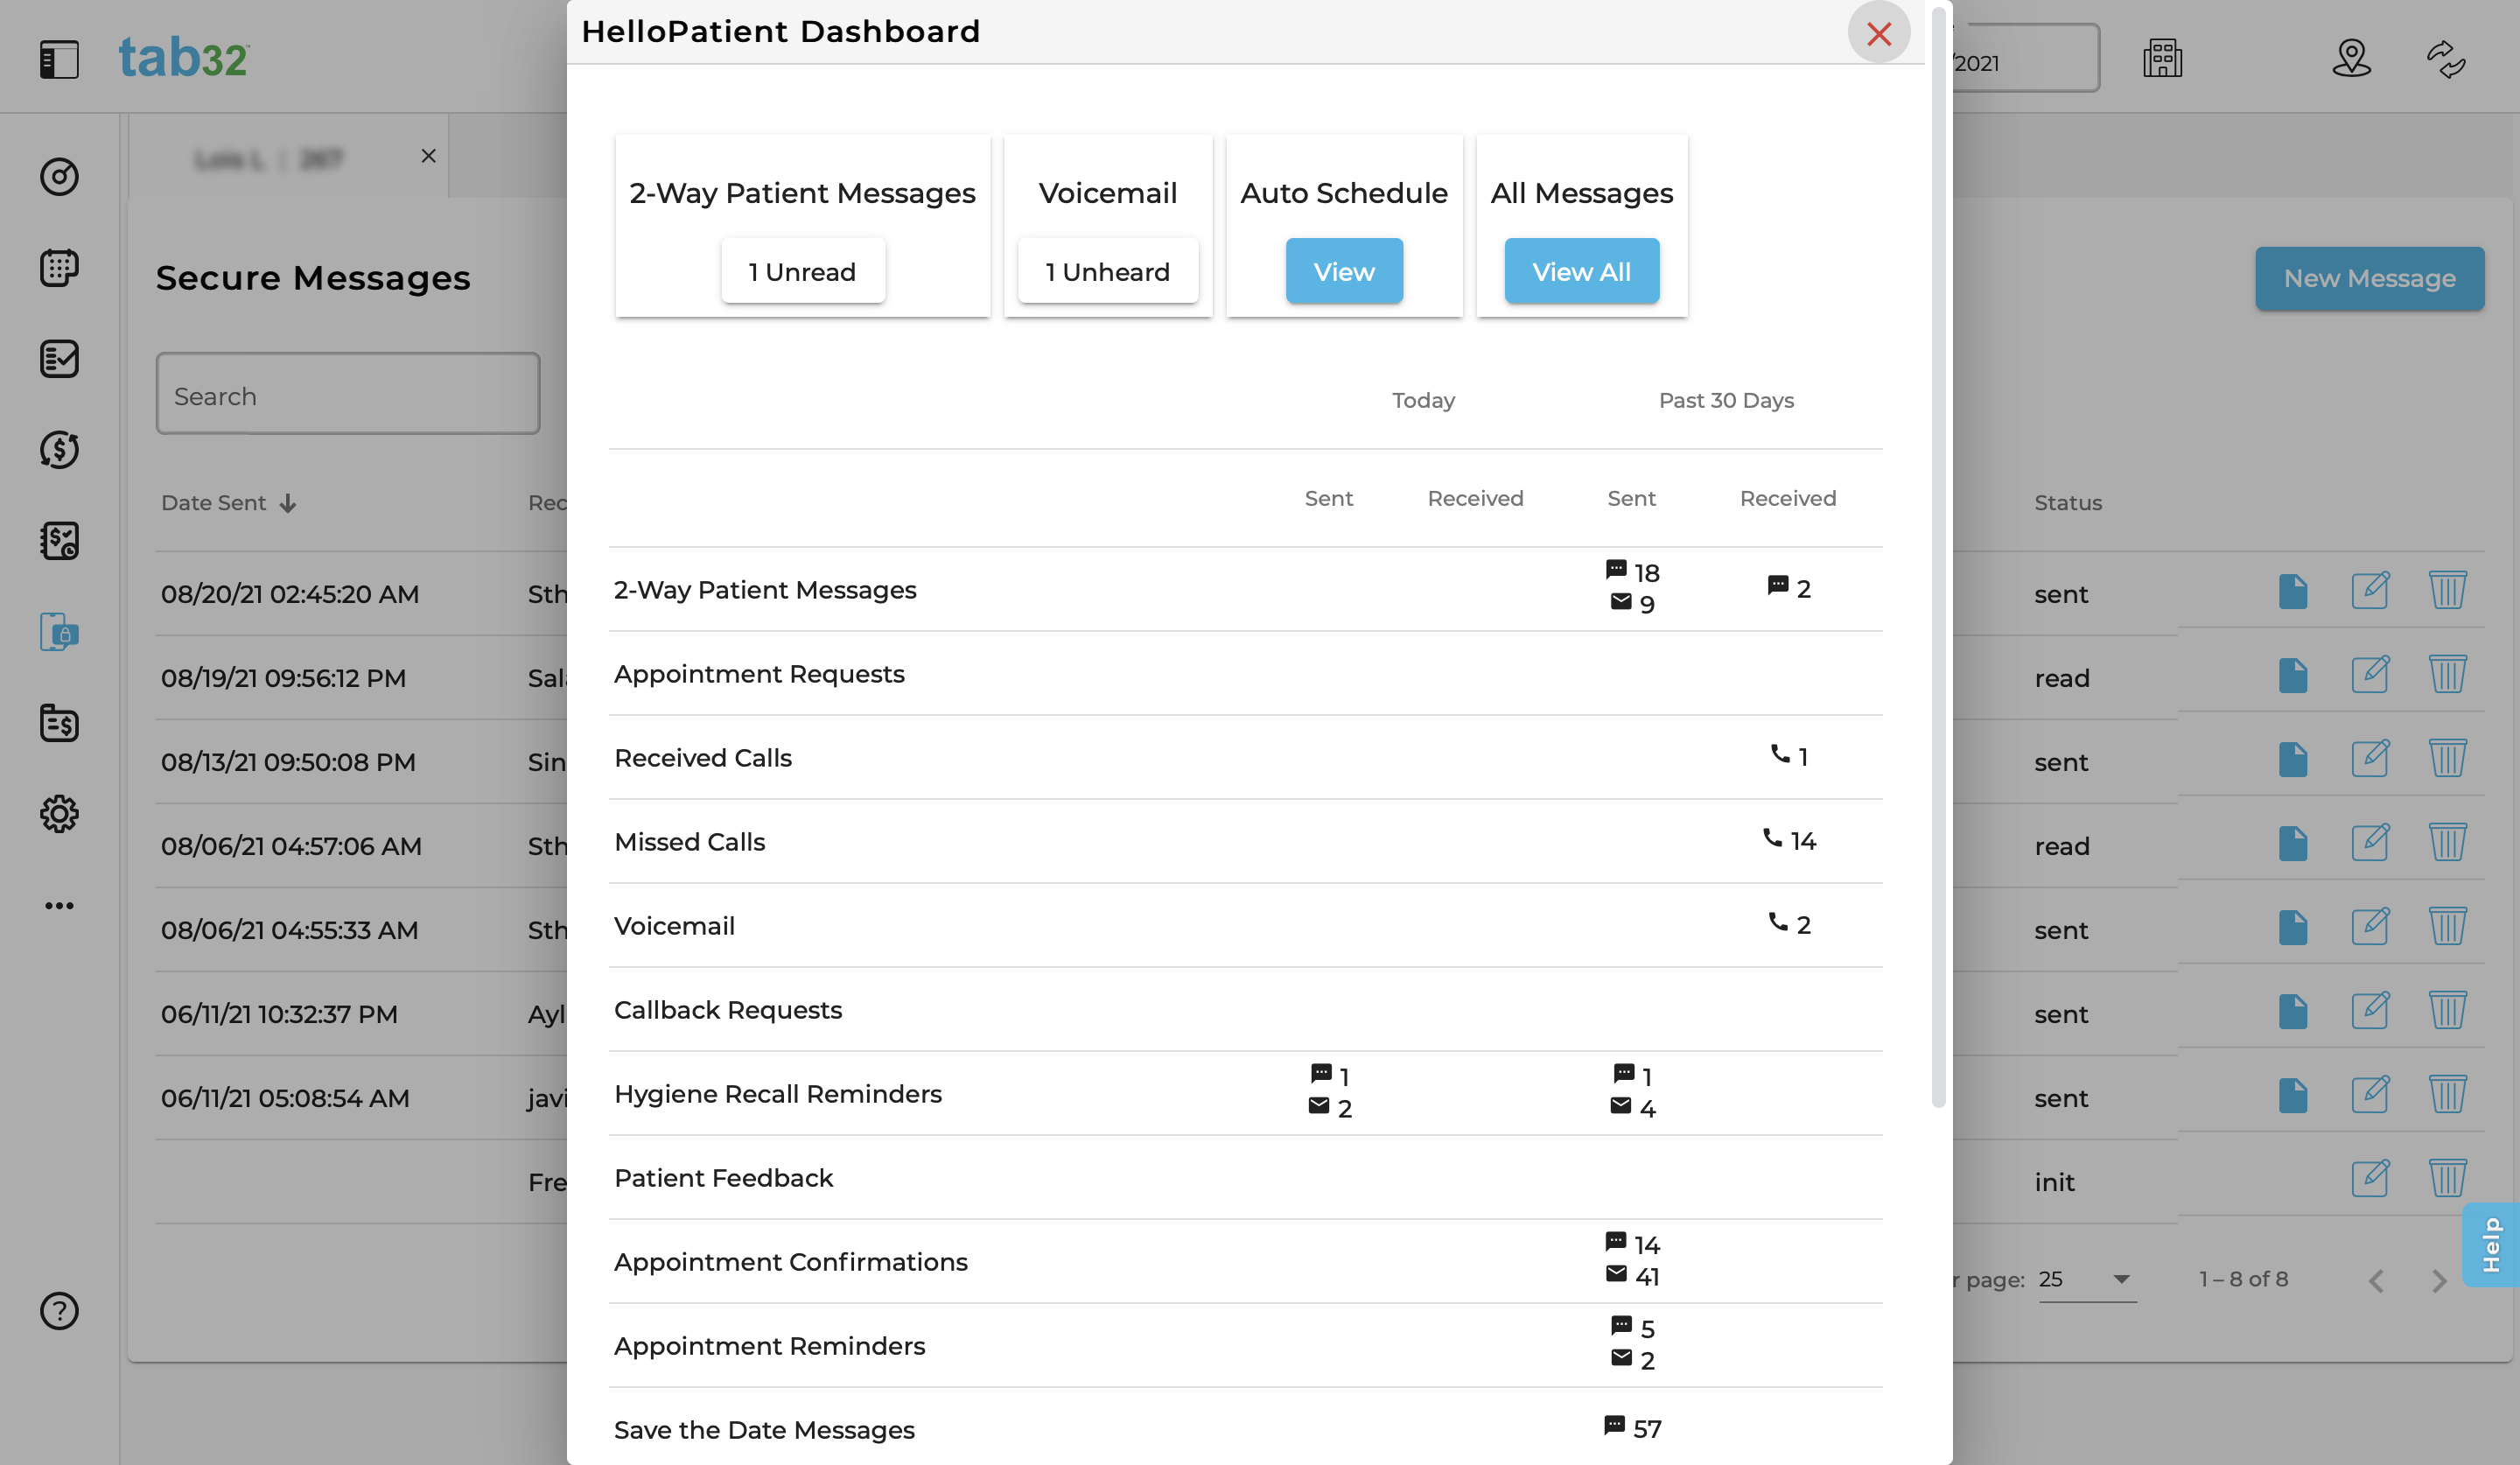Click the New Message button
This screenshot has width=2520, height=1465.
2370,278
